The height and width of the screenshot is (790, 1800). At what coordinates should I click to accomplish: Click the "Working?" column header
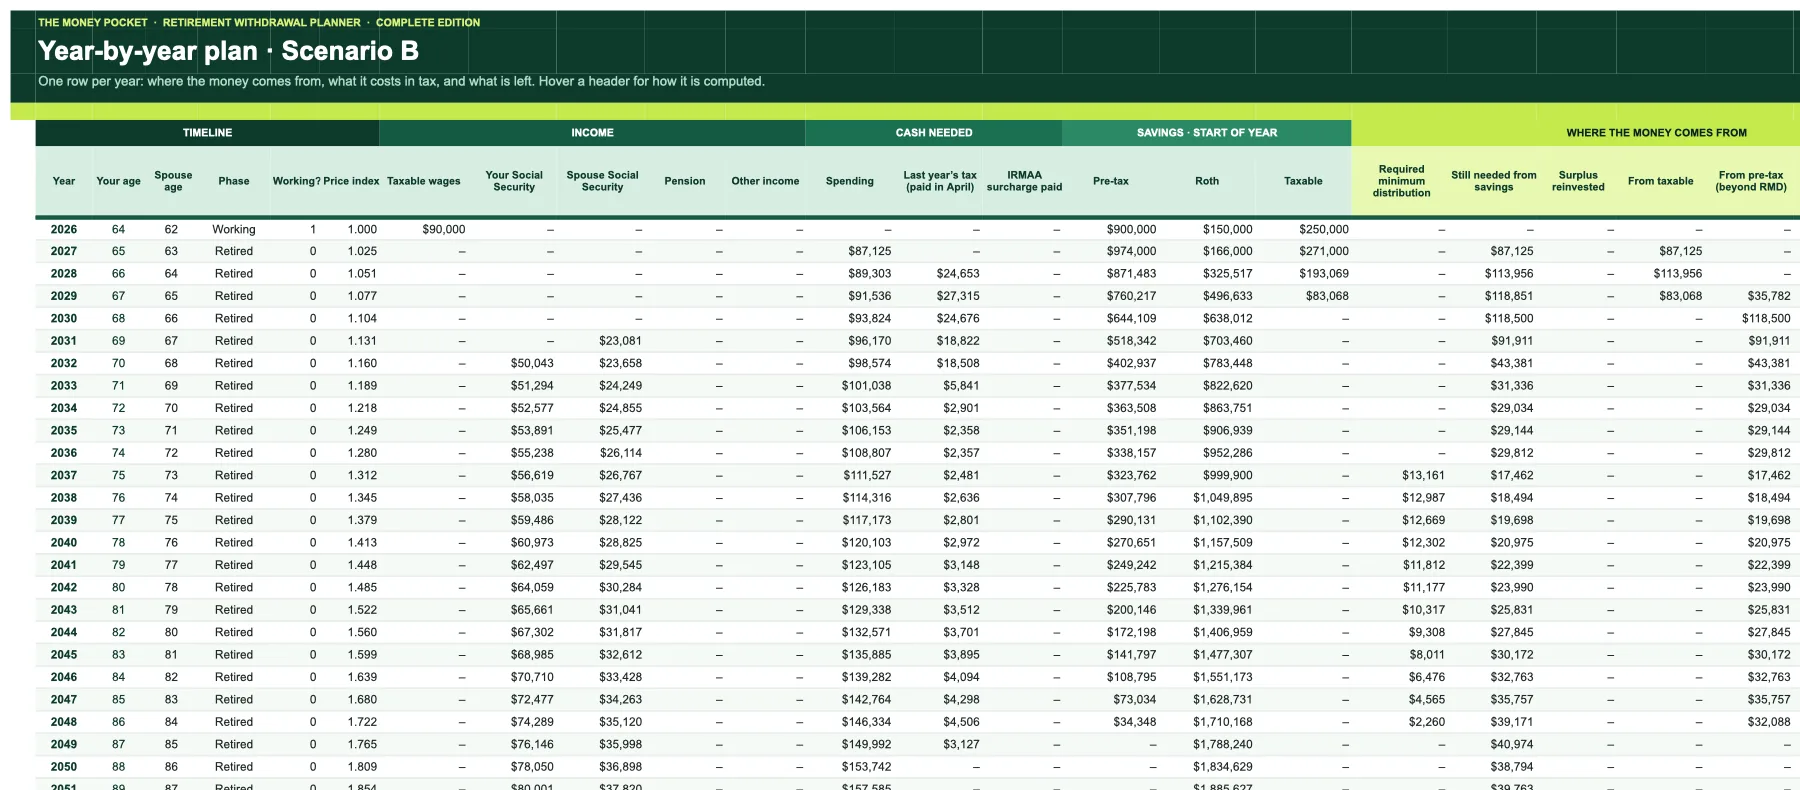[296, 181]
